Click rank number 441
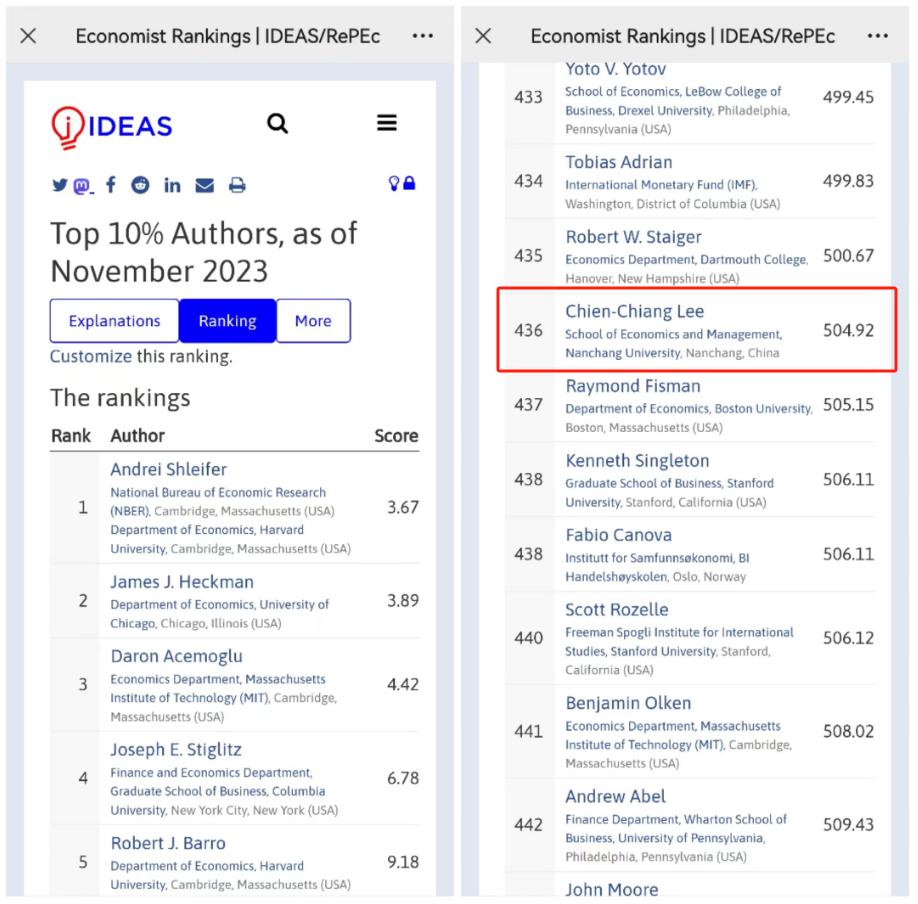Viewport: 918px width, 904px height. (529, 731)
